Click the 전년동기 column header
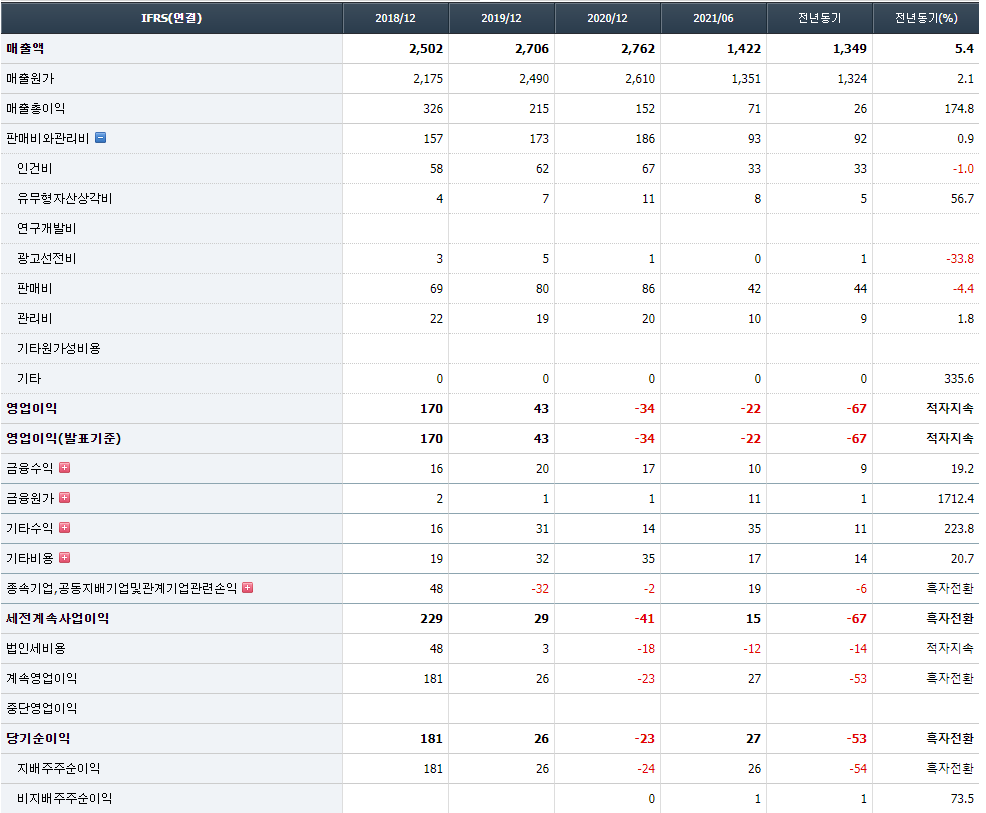Image resolution: width=986 pixels, height=813 pixels. [819, 18]
